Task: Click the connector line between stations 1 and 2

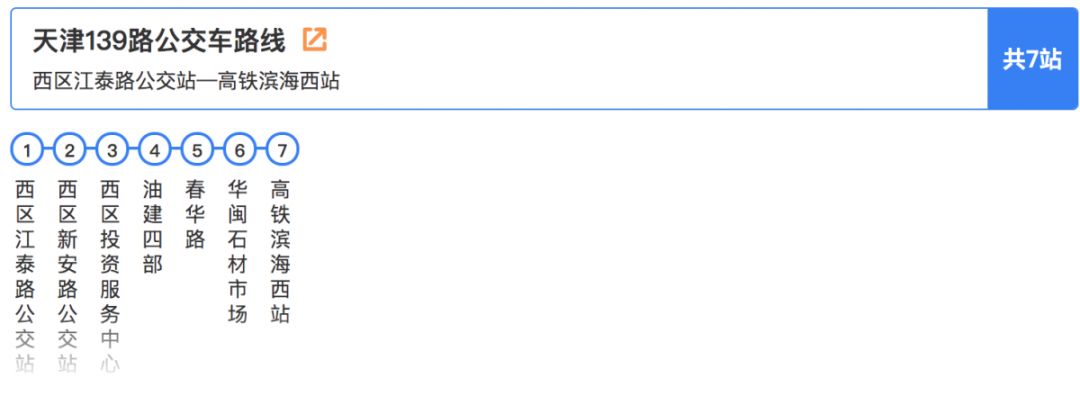Action: [x=48, y=151]
